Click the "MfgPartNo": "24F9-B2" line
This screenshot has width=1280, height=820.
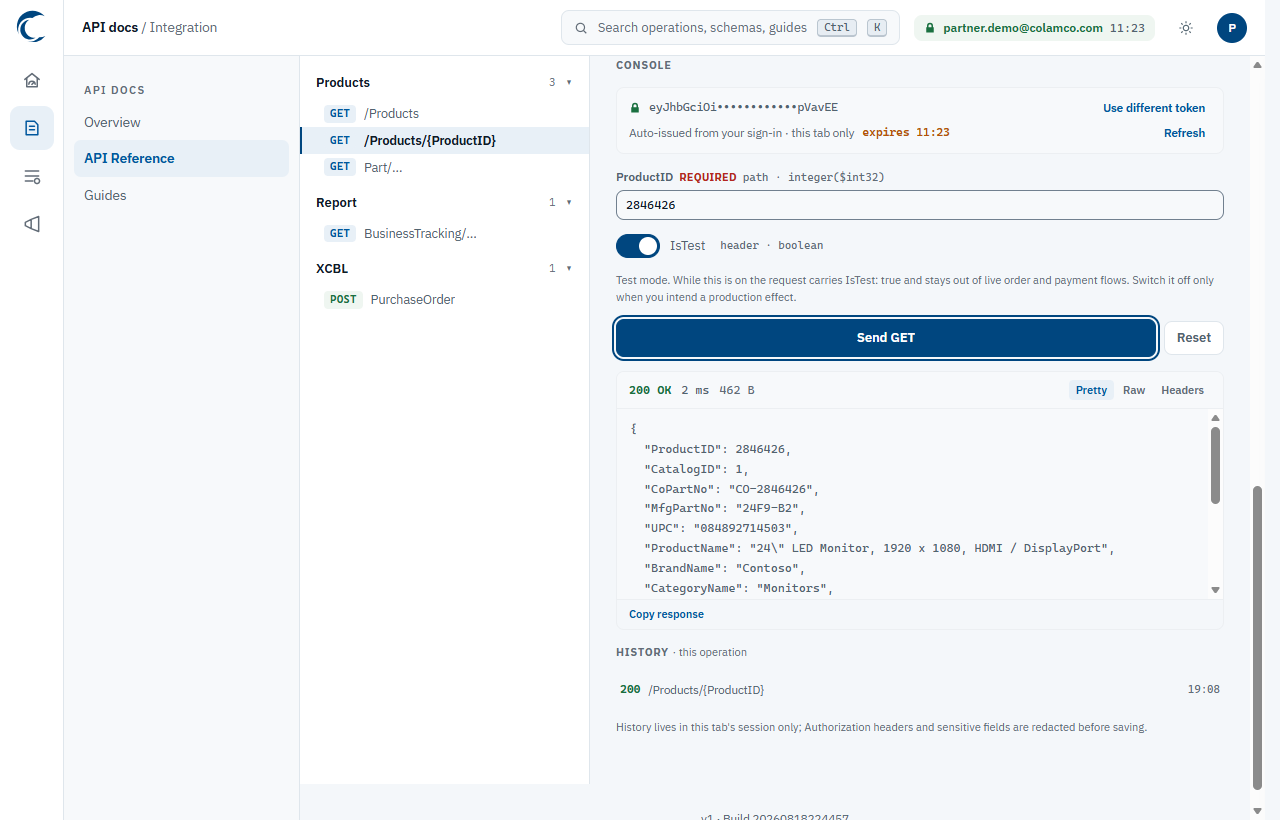[725, 509]
